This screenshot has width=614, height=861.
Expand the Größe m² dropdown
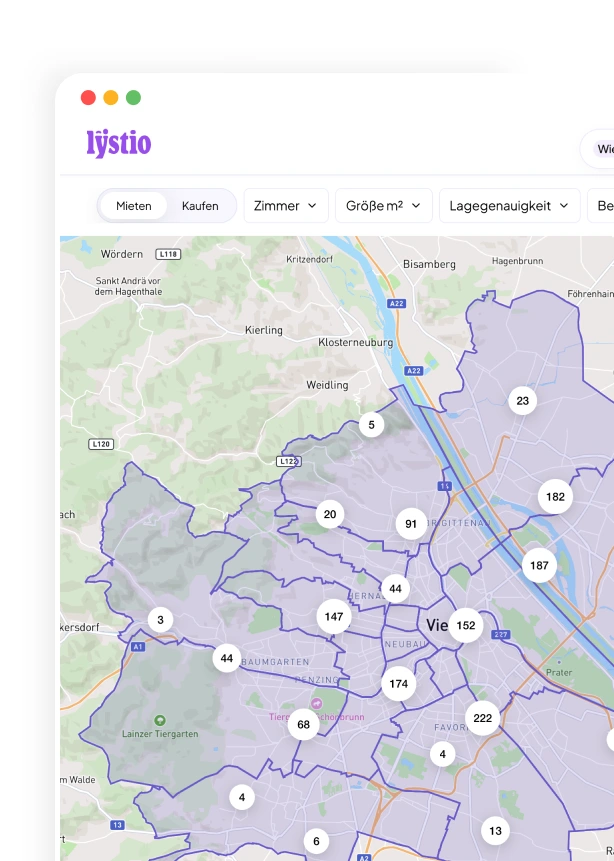(x=384, y=206)
